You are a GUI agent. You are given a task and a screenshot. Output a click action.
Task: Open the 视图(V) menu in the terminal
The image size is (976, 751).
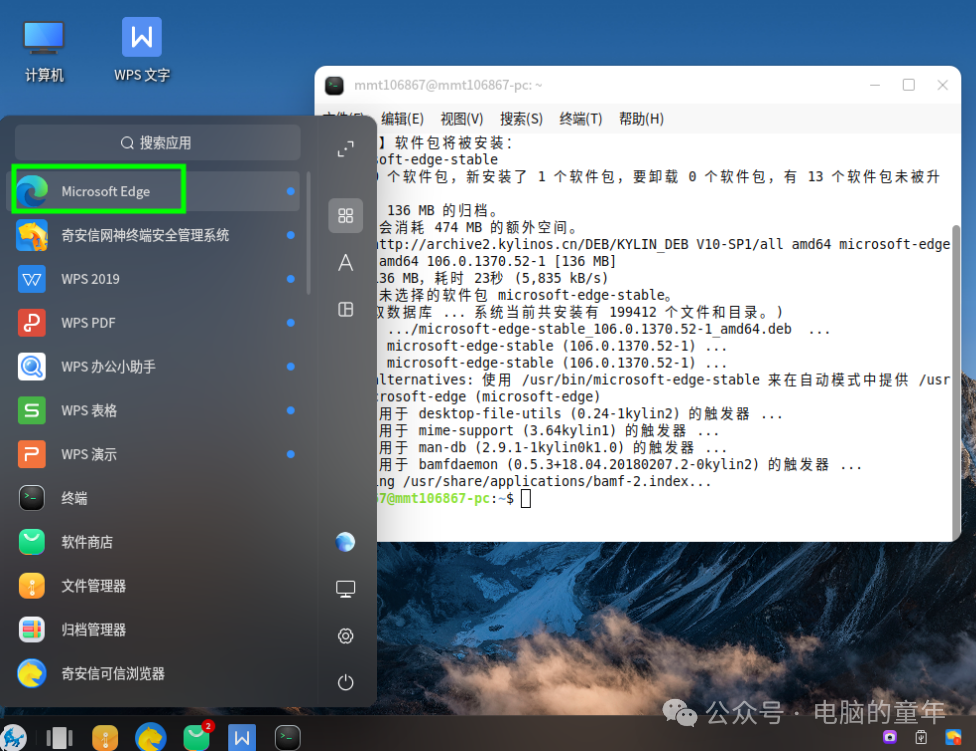click(461, 118)
